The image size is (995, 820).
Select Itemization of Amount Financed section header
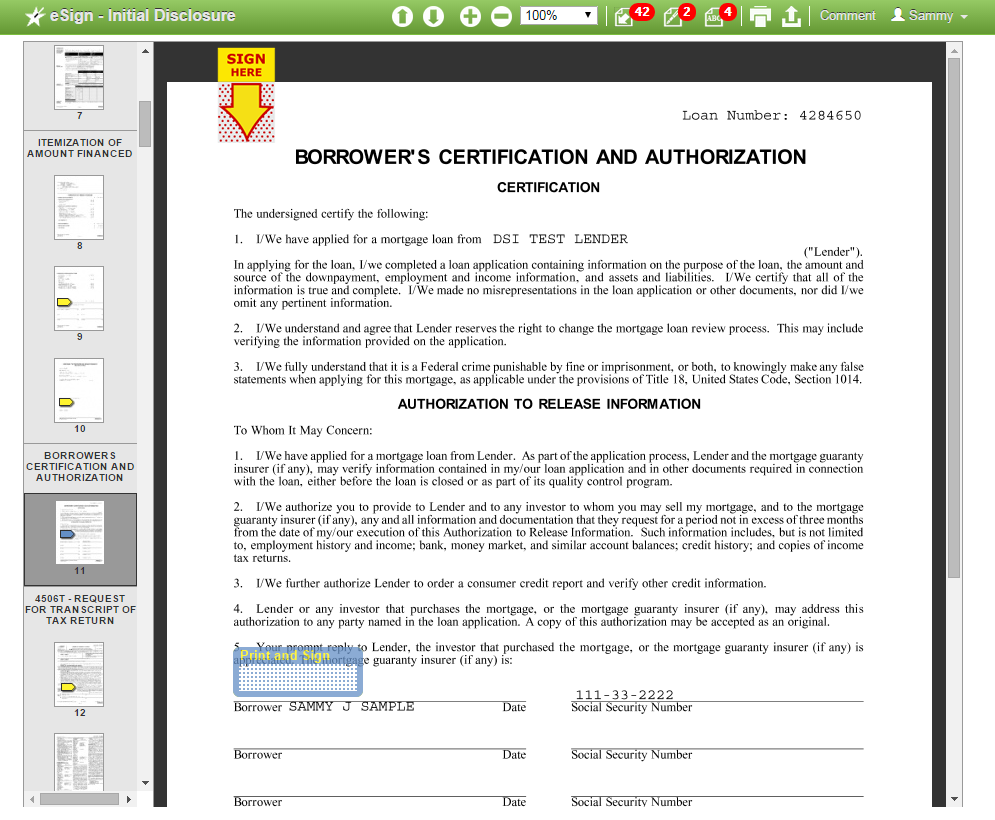[80, 148]
